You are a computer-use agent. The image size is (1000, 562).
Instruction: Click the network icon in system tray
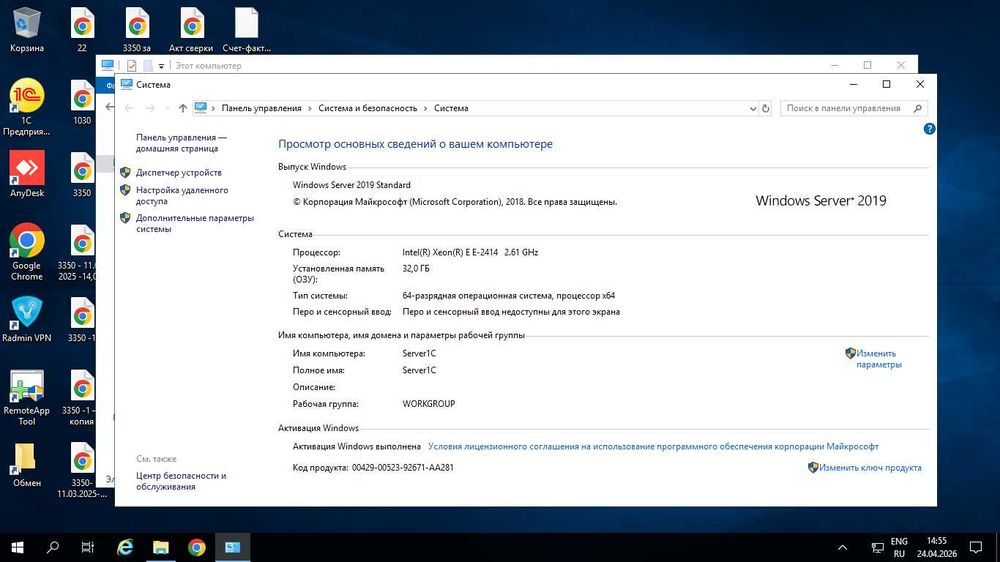878,547
